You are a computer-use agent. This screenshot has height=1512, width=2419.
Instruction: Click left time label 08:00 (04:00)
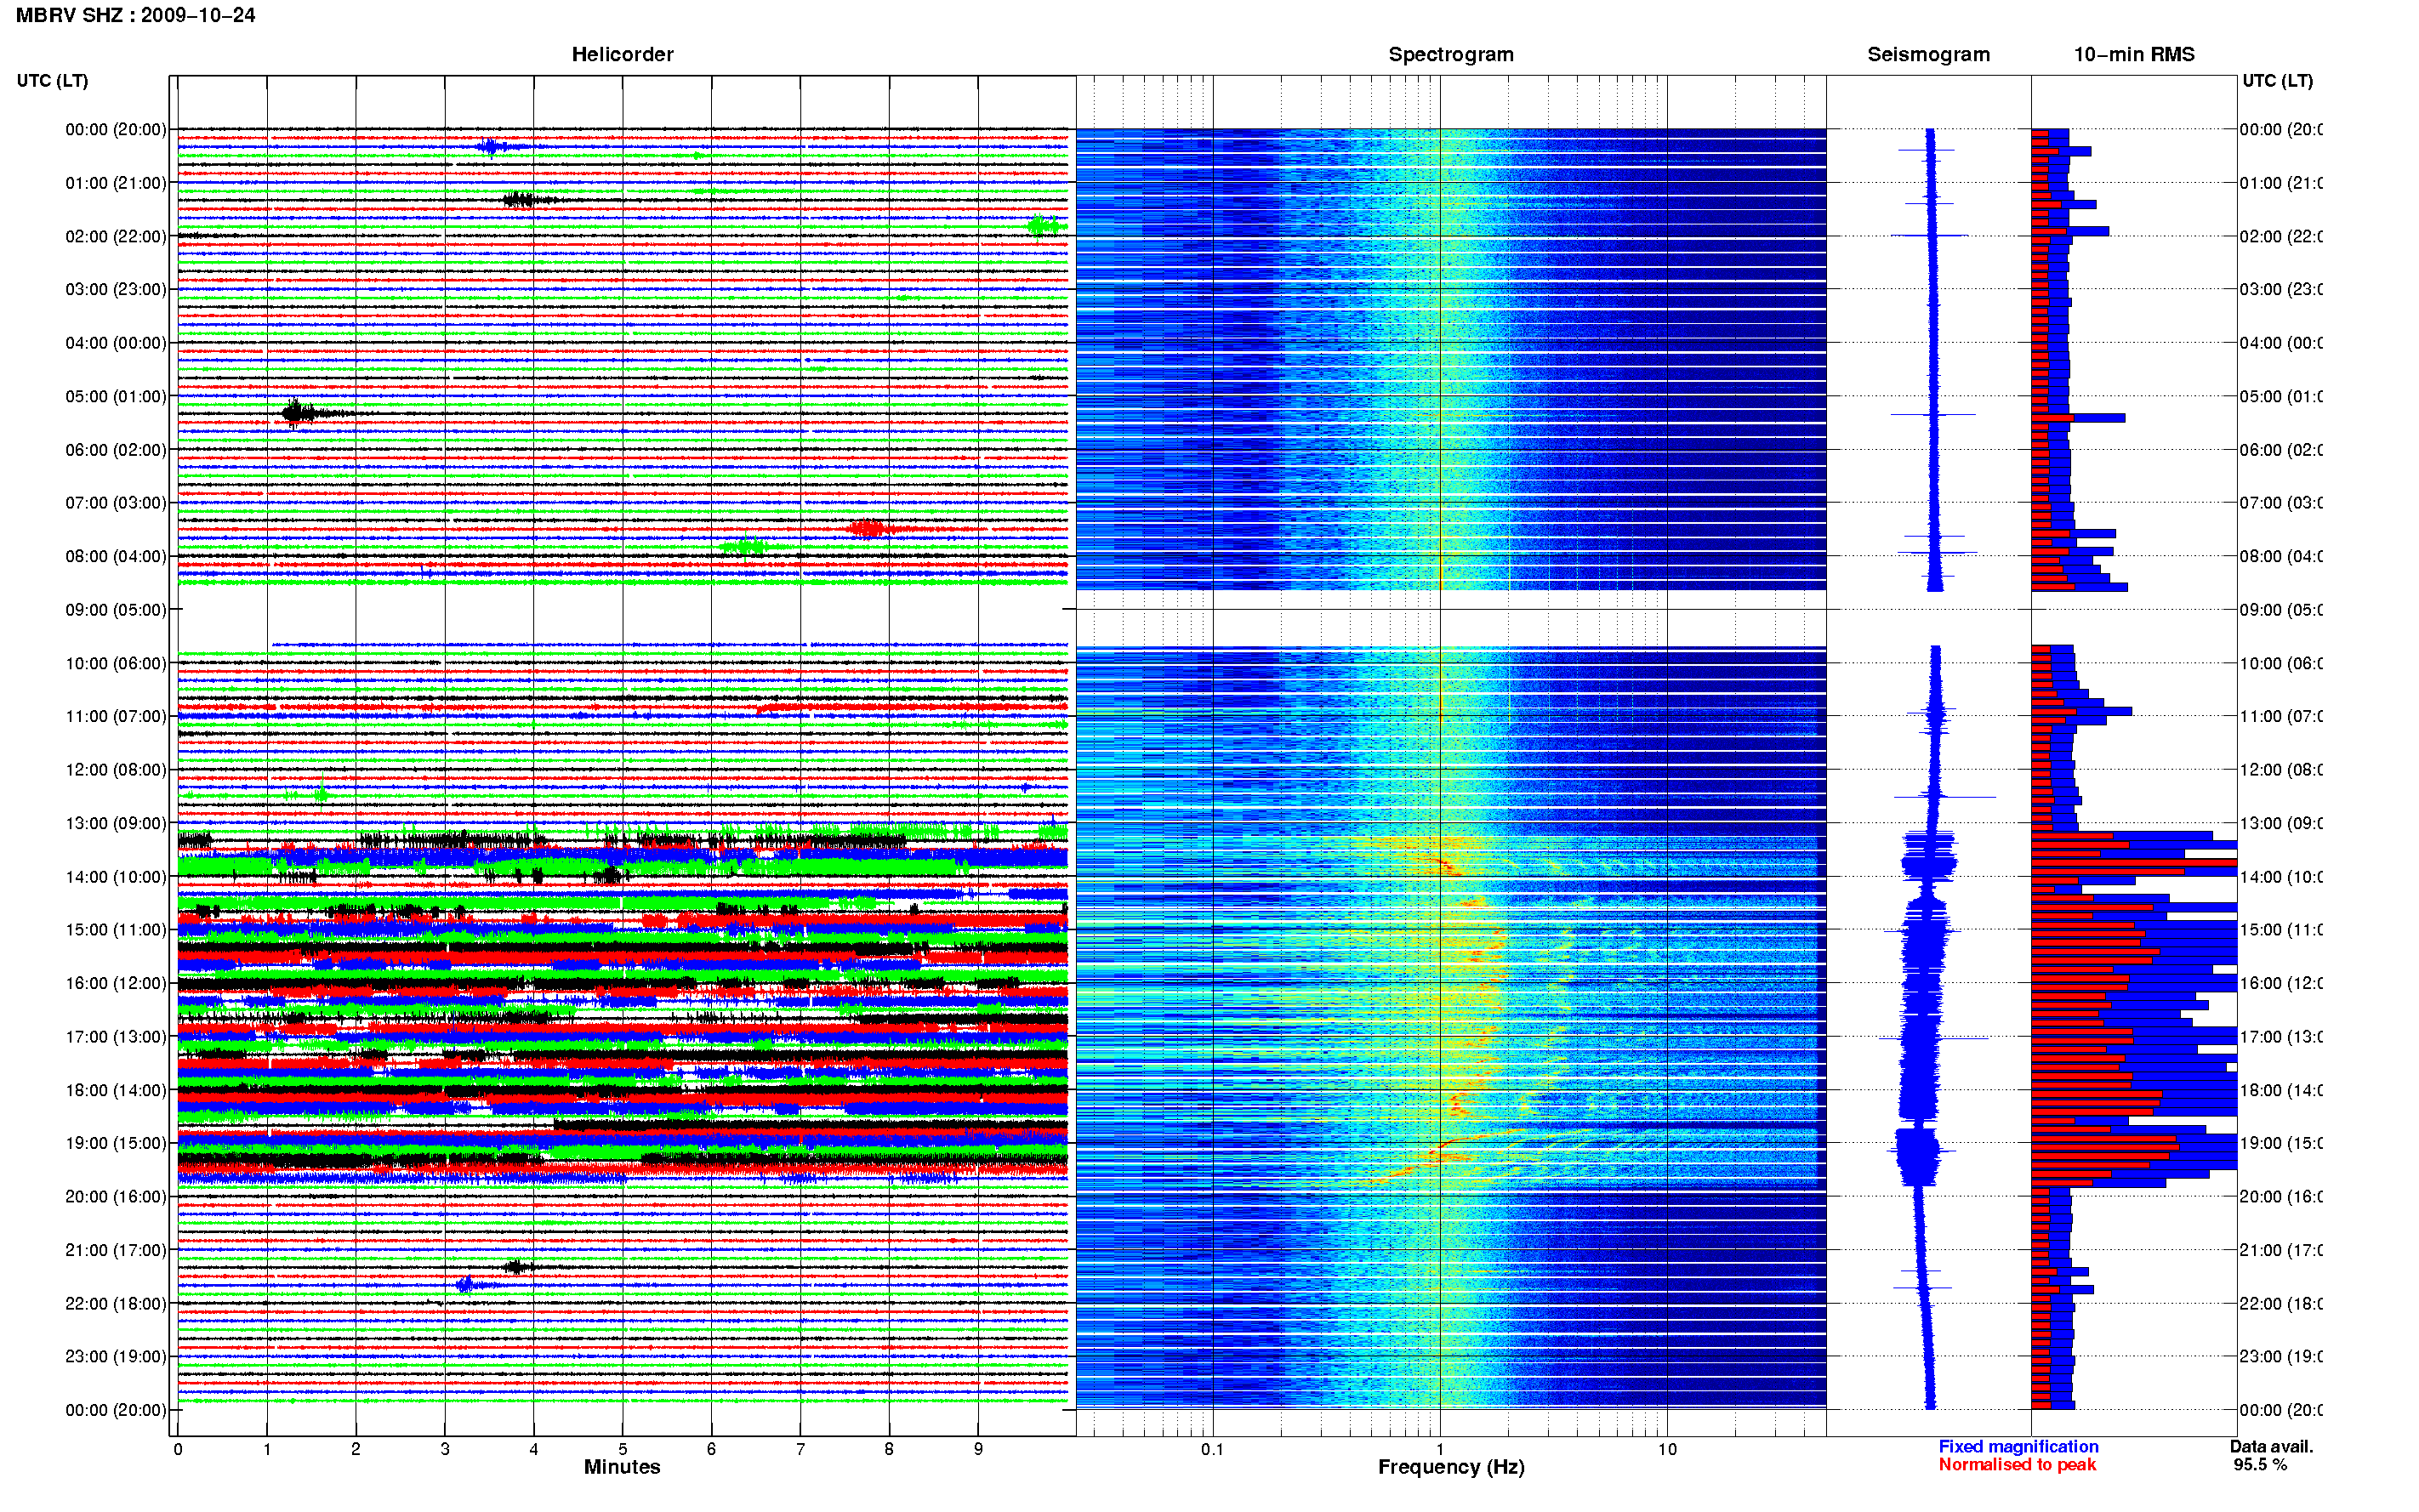[116, 556]
